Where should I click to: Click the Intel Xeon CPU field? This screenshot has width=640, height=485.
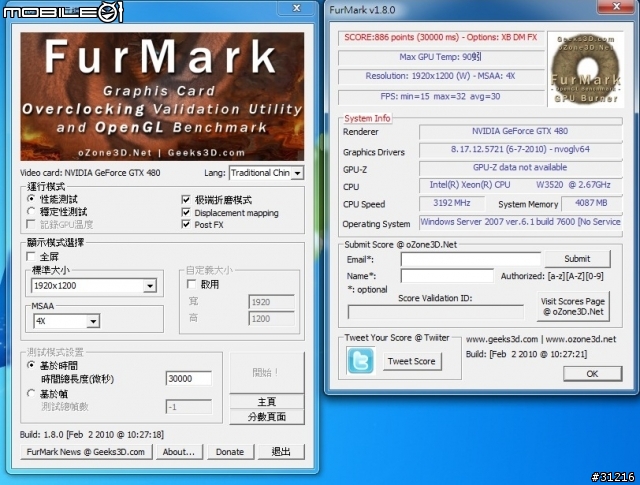coord(520,185)
